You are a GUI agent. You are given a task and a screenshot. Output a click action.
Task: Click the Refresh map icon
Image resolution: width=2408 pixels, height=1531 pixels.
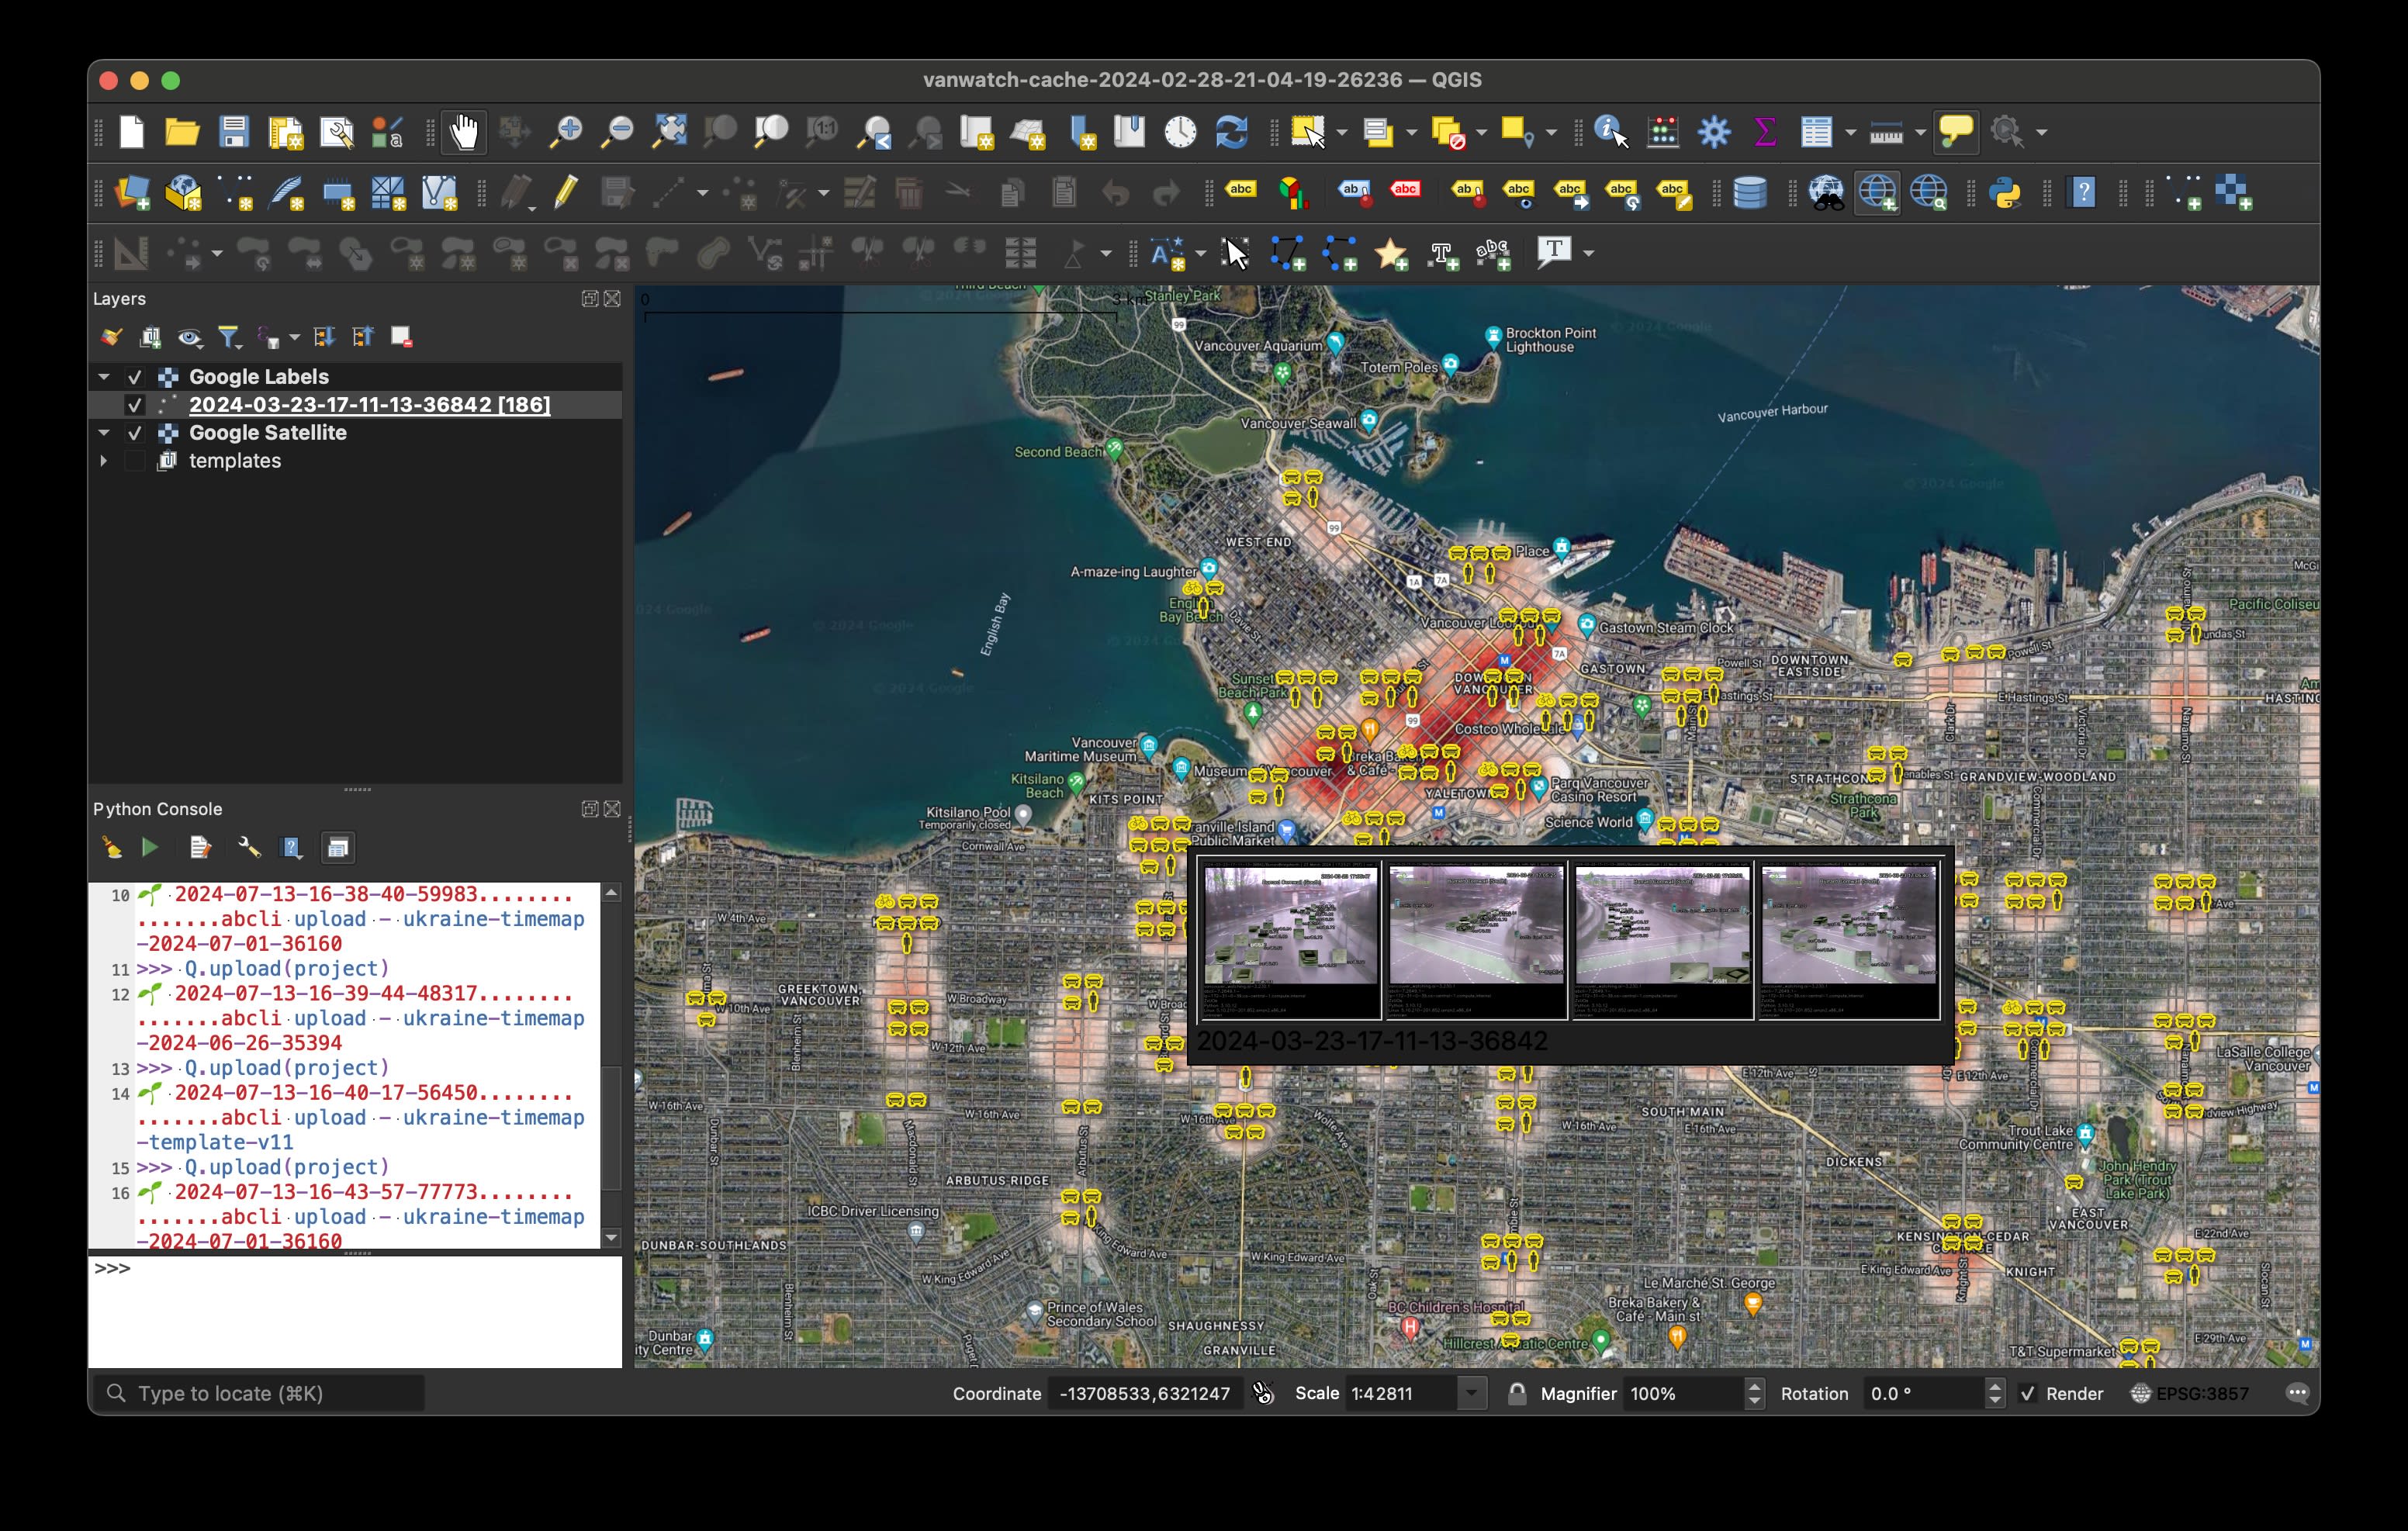tap(1232, 132)
